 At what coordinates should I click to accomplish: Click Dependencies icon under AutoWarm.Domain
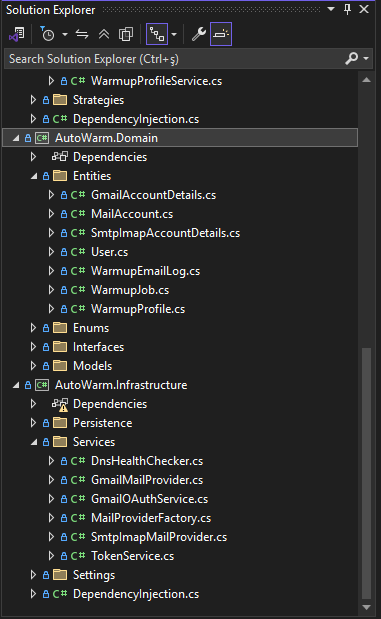(60, 157)
